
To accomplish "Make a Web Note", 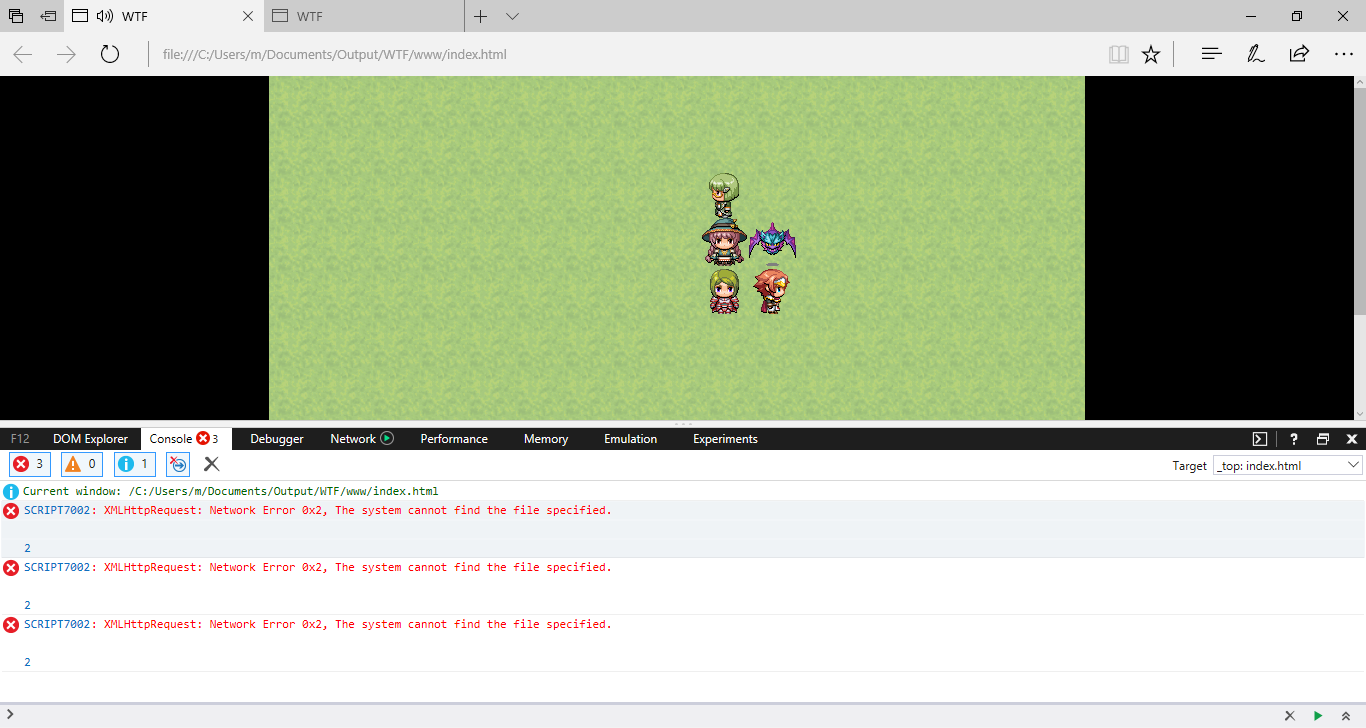I will (1255, 54).
